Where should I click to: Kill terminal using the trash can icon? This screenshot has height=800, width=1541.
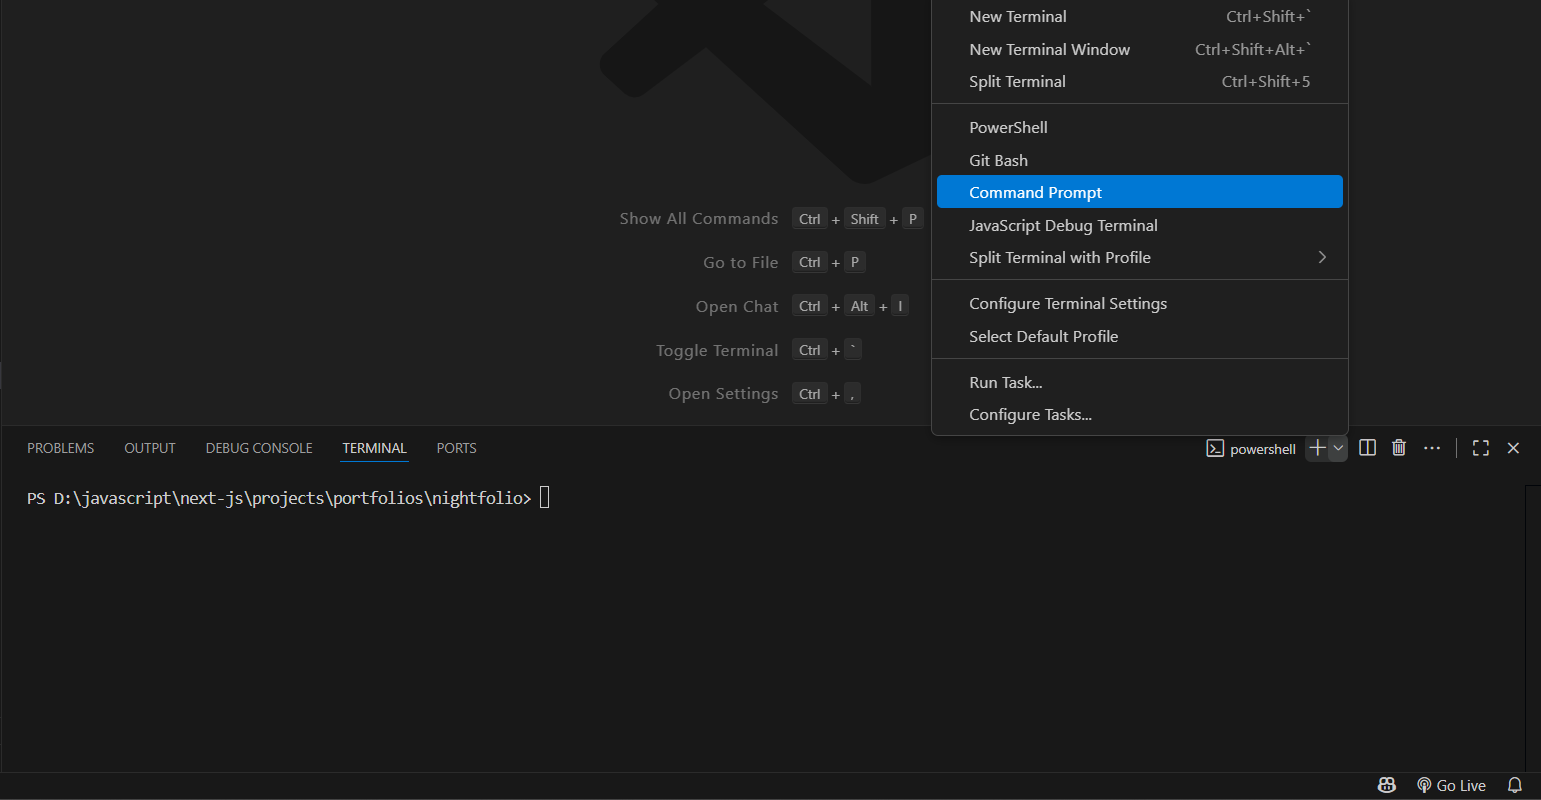coord(1399,448)
